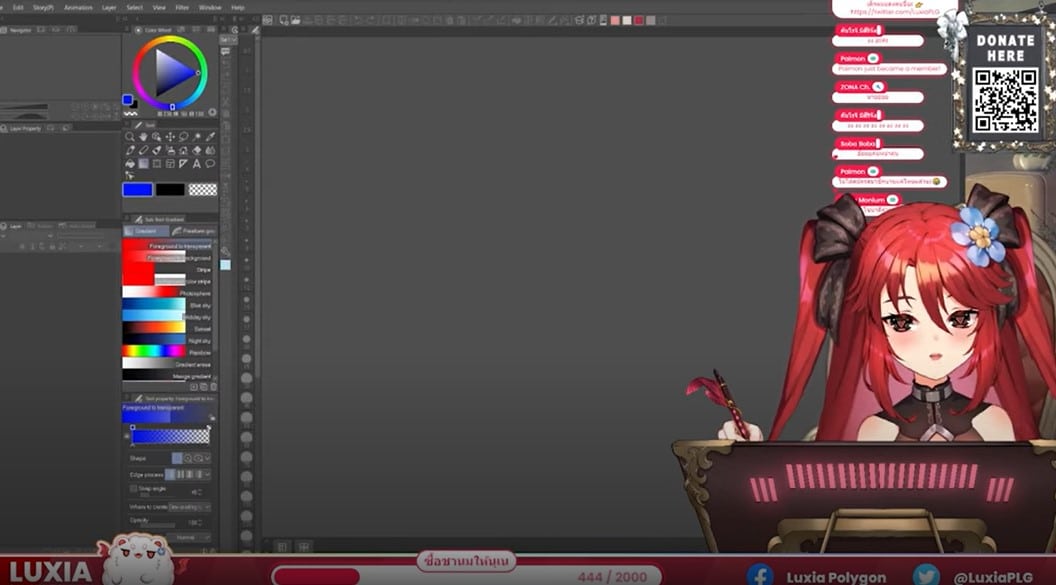Viewport: 1056px width, 585px height.
Task: Open the Window menu
Action: [210, 7]
